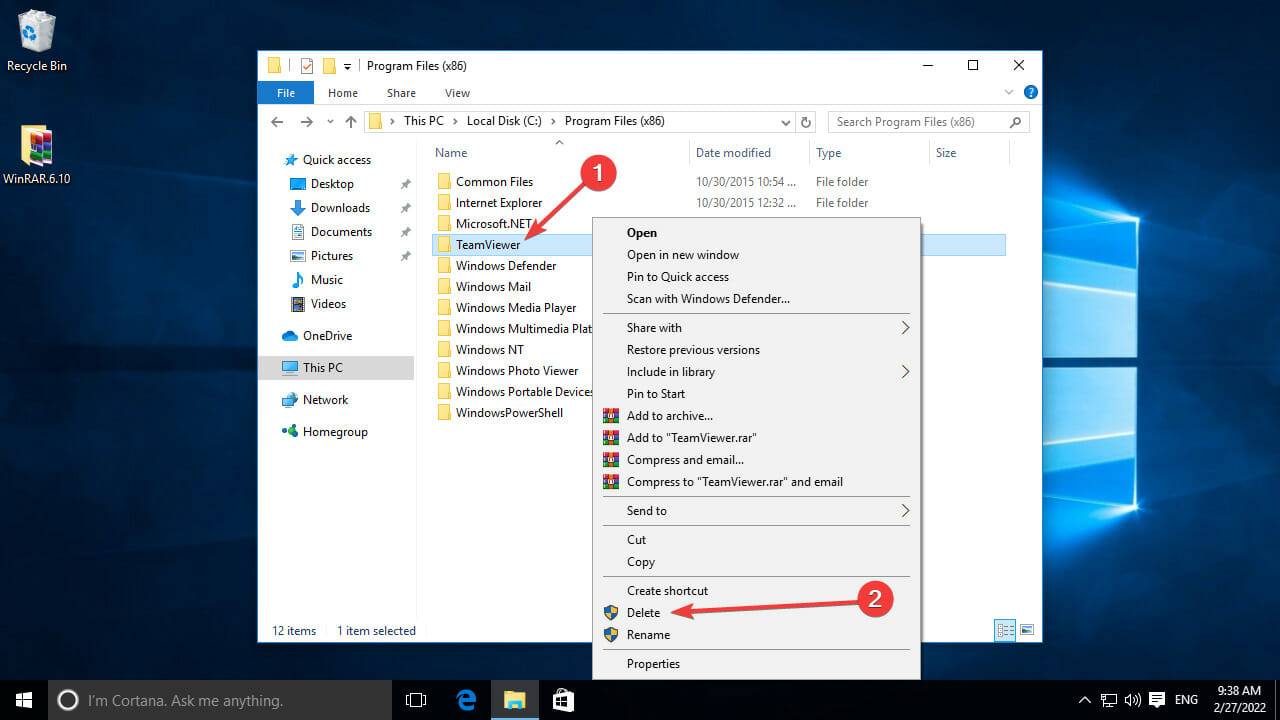Screen dimensions: 1280x720
Task: Navigate up one level with the up arrow
Action: [x=351, y=121]
